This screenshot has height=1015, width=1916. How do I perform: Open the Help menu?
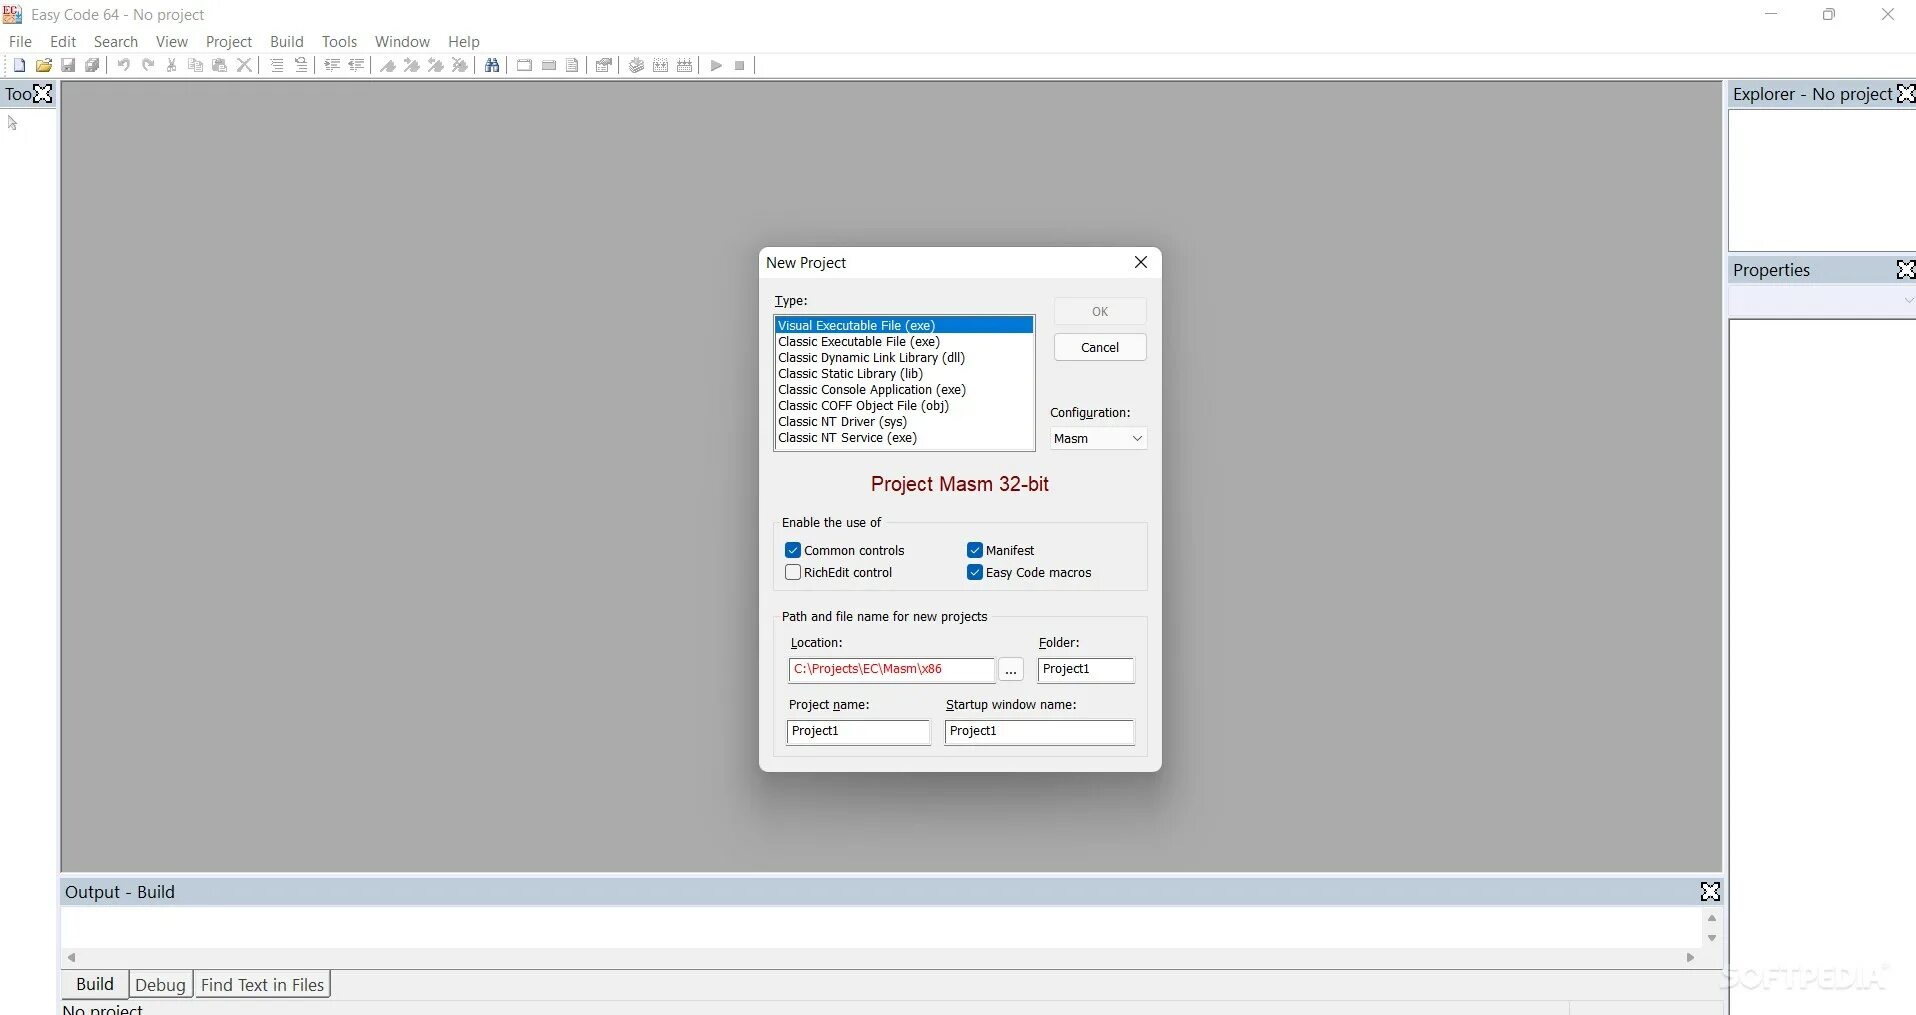click(464, 42)
